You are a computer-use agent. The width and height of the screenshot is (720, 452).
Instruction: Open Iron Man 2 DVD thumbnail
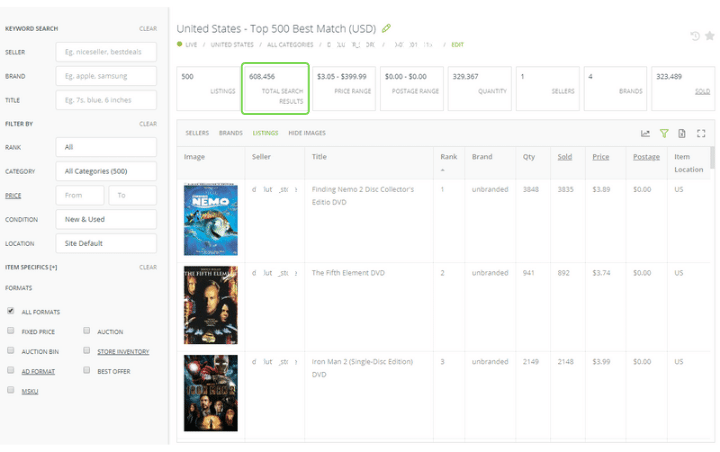211,393
